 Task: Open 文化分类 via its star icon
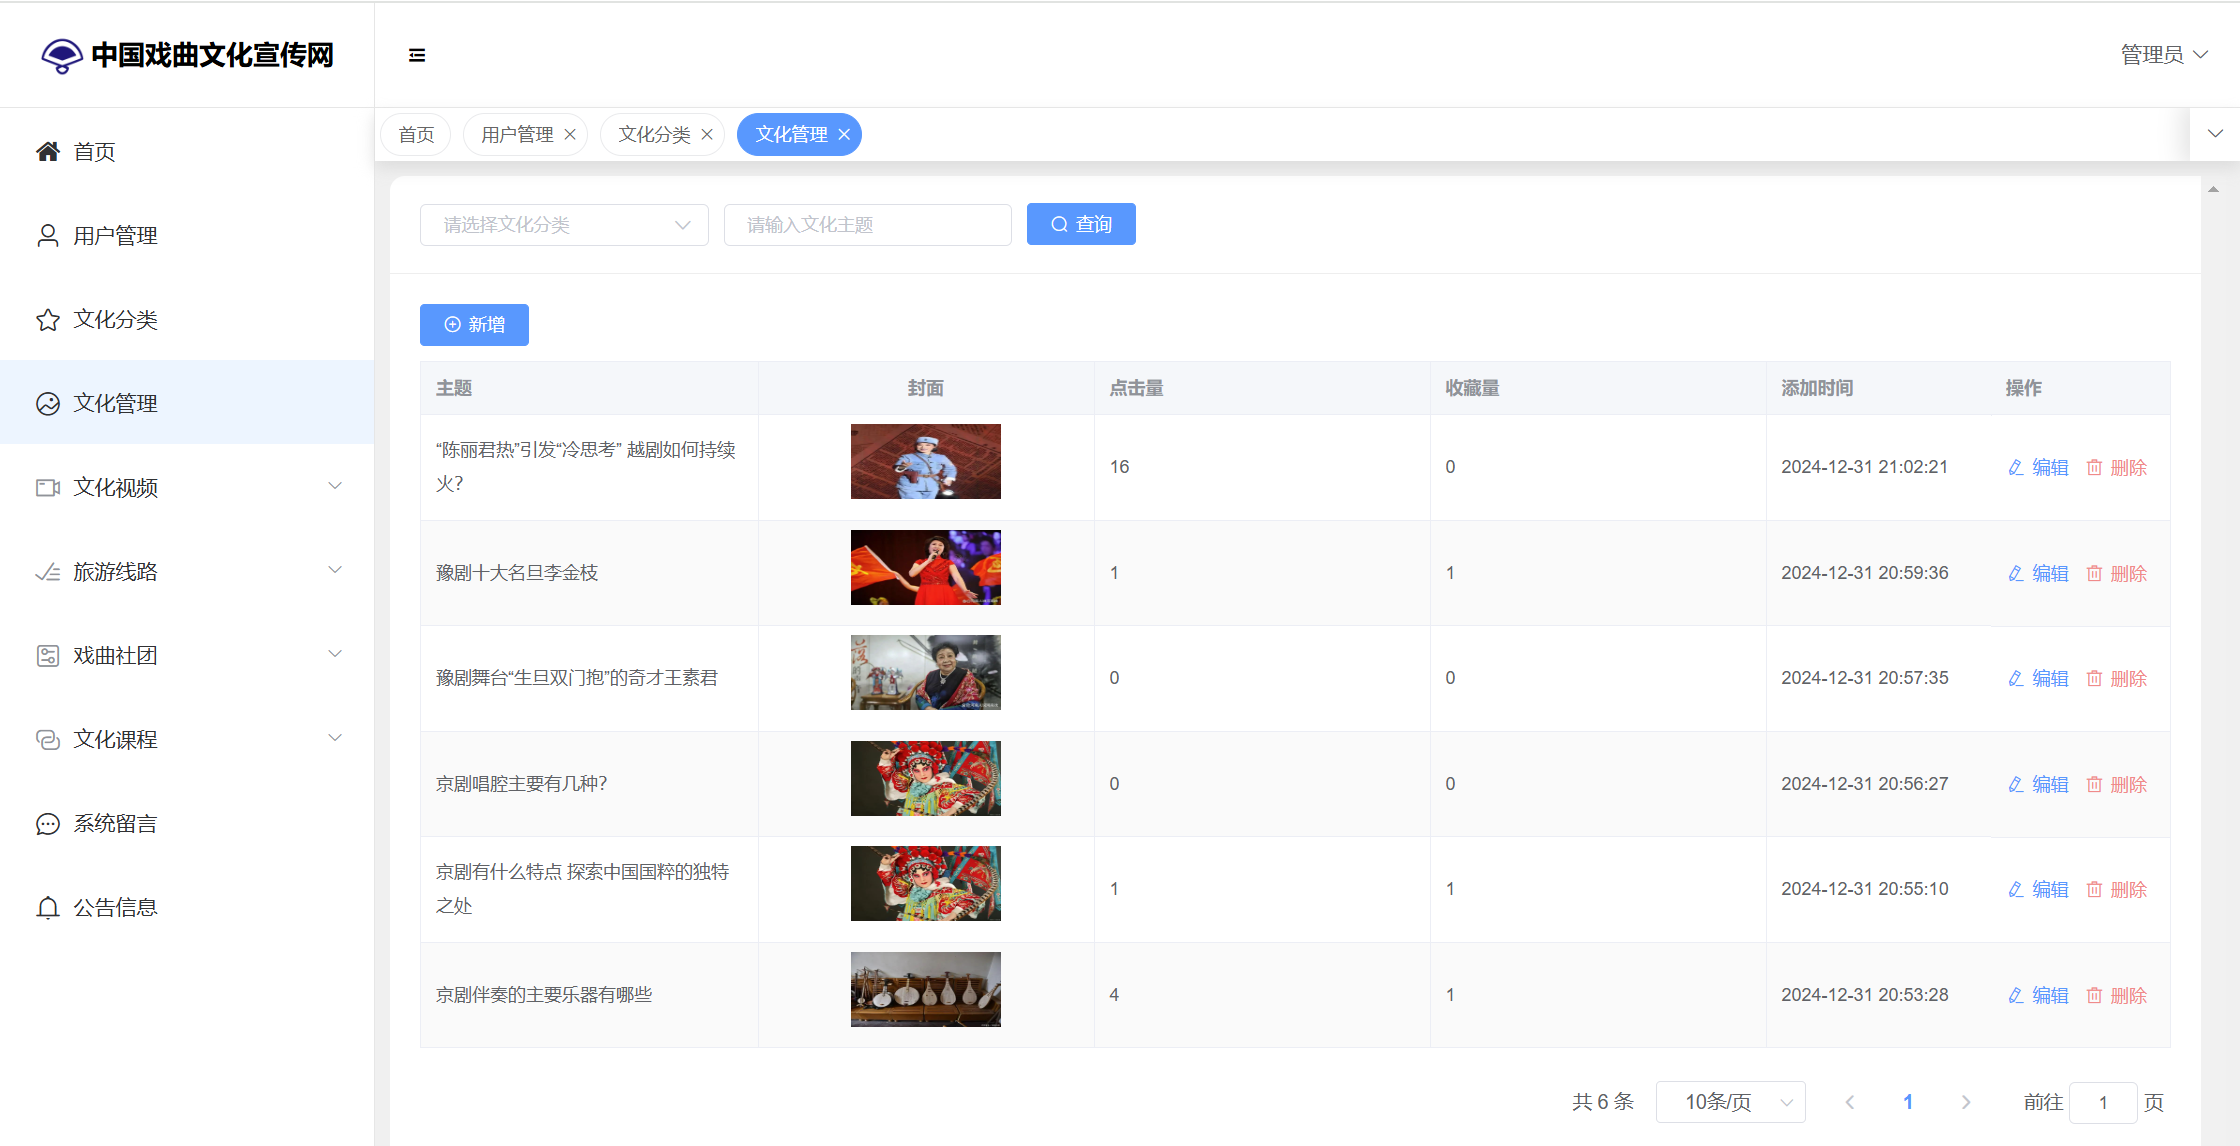point(48,320)
